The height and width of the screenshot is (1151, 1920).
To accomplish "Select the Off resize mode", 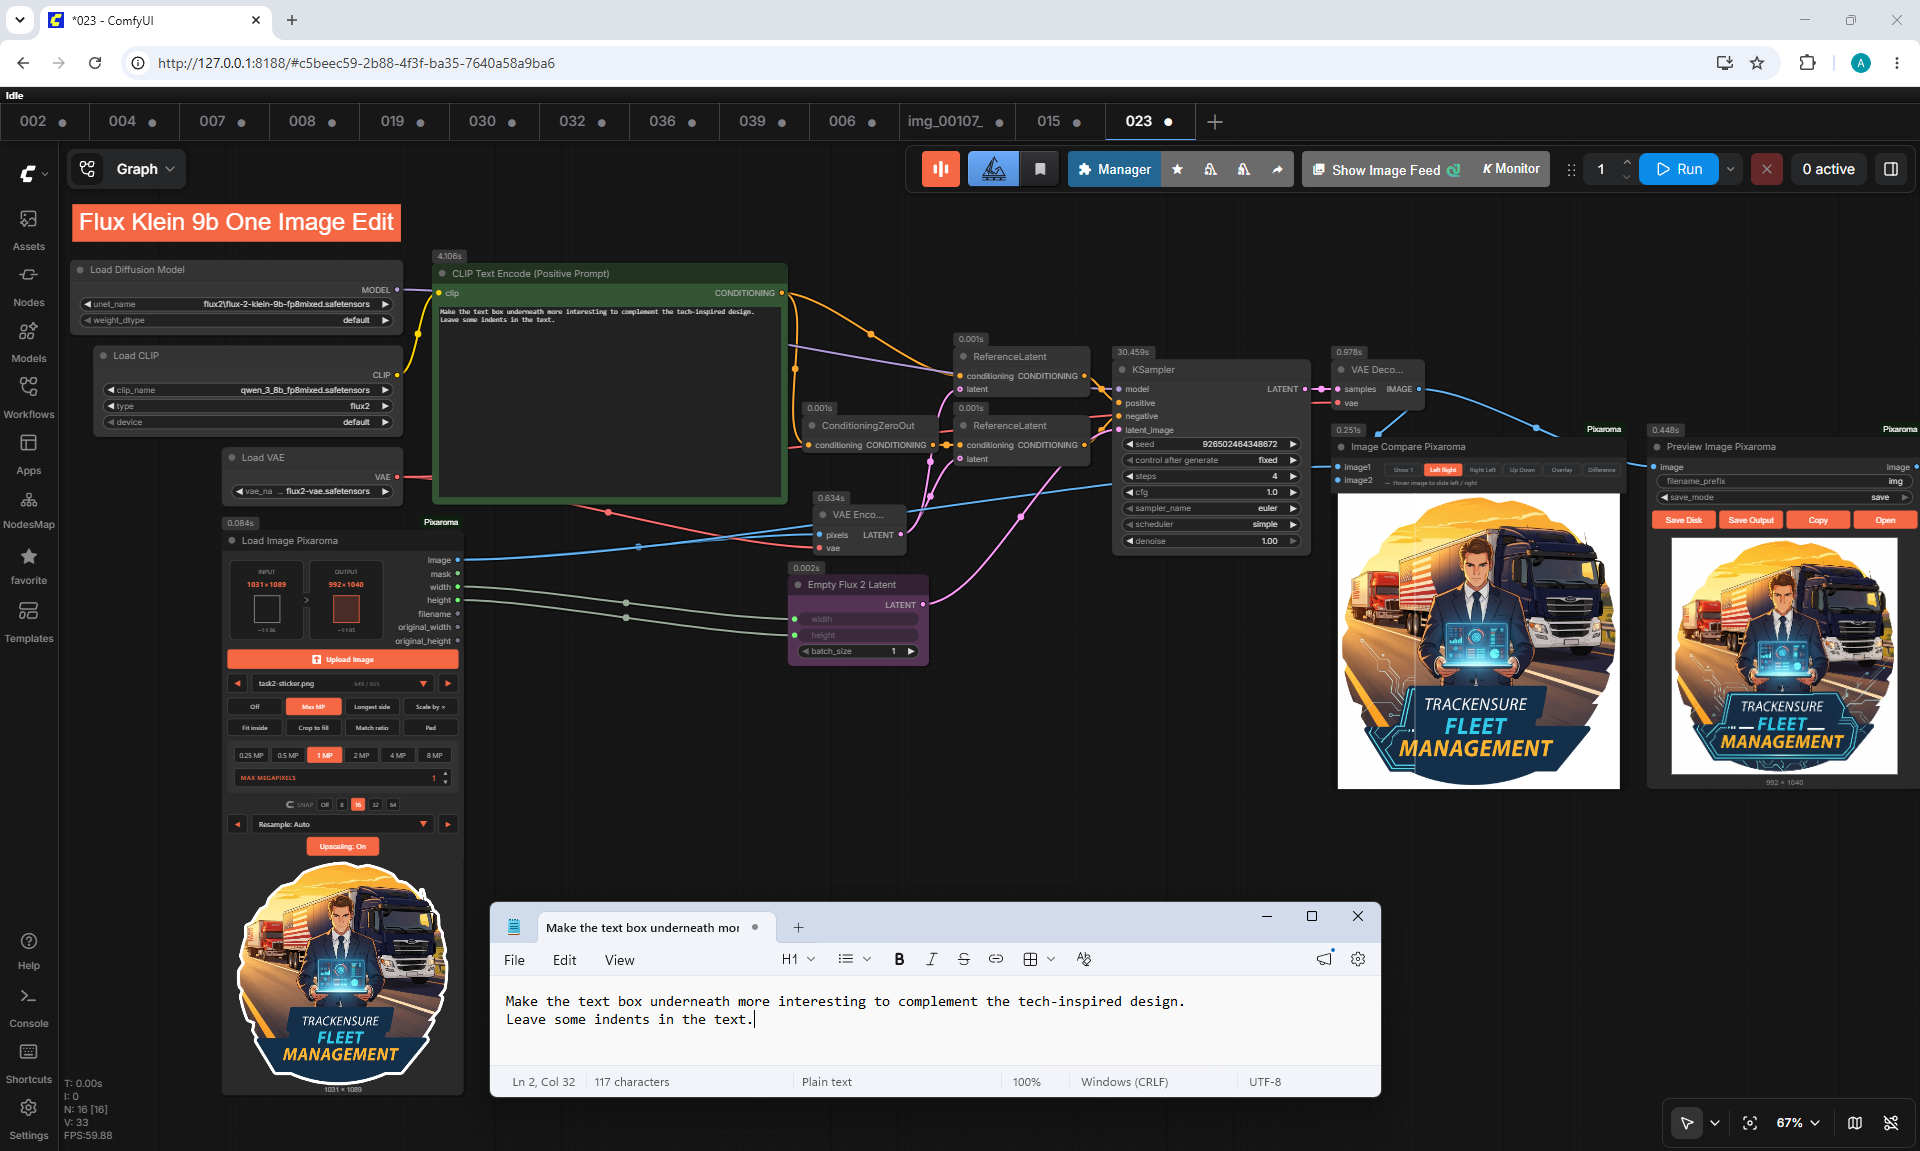I will point(255,707).
